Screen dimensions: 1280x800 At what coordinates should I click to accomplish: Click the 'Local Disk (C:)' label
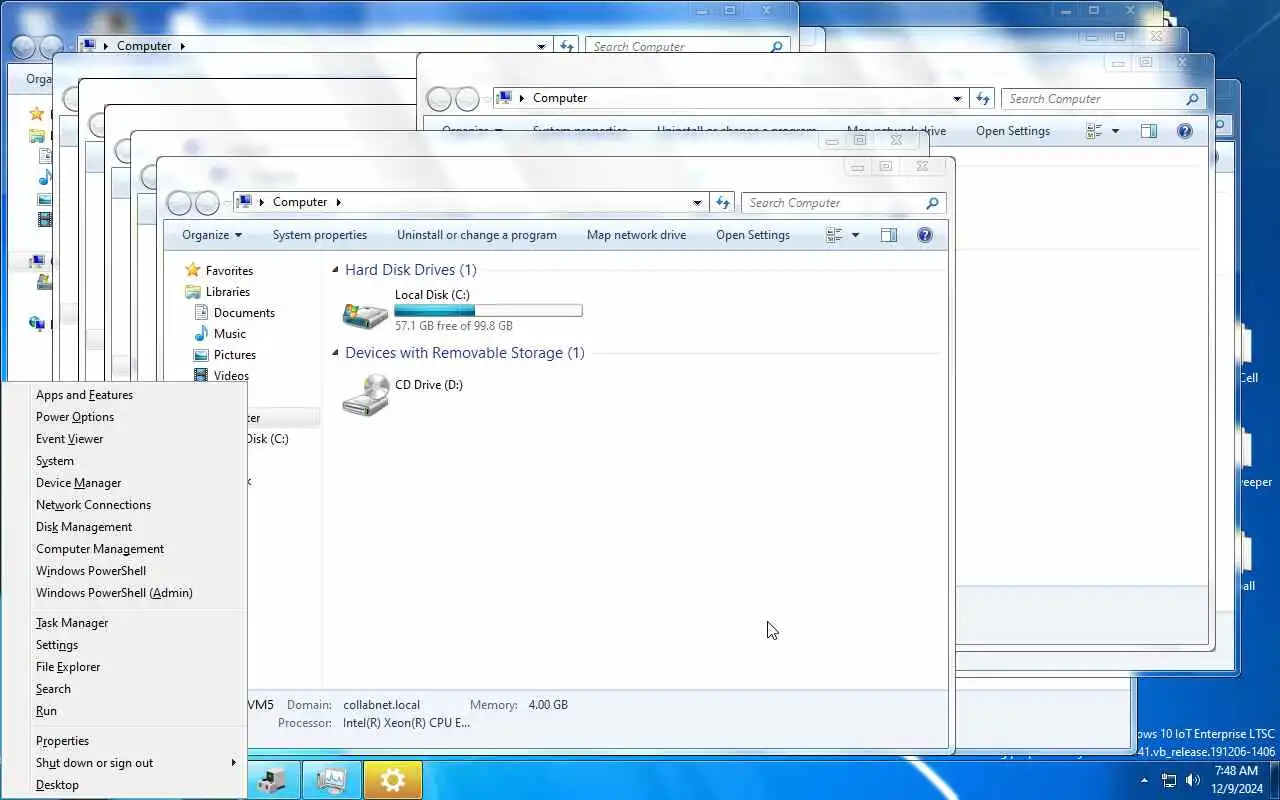click(432, 295)
